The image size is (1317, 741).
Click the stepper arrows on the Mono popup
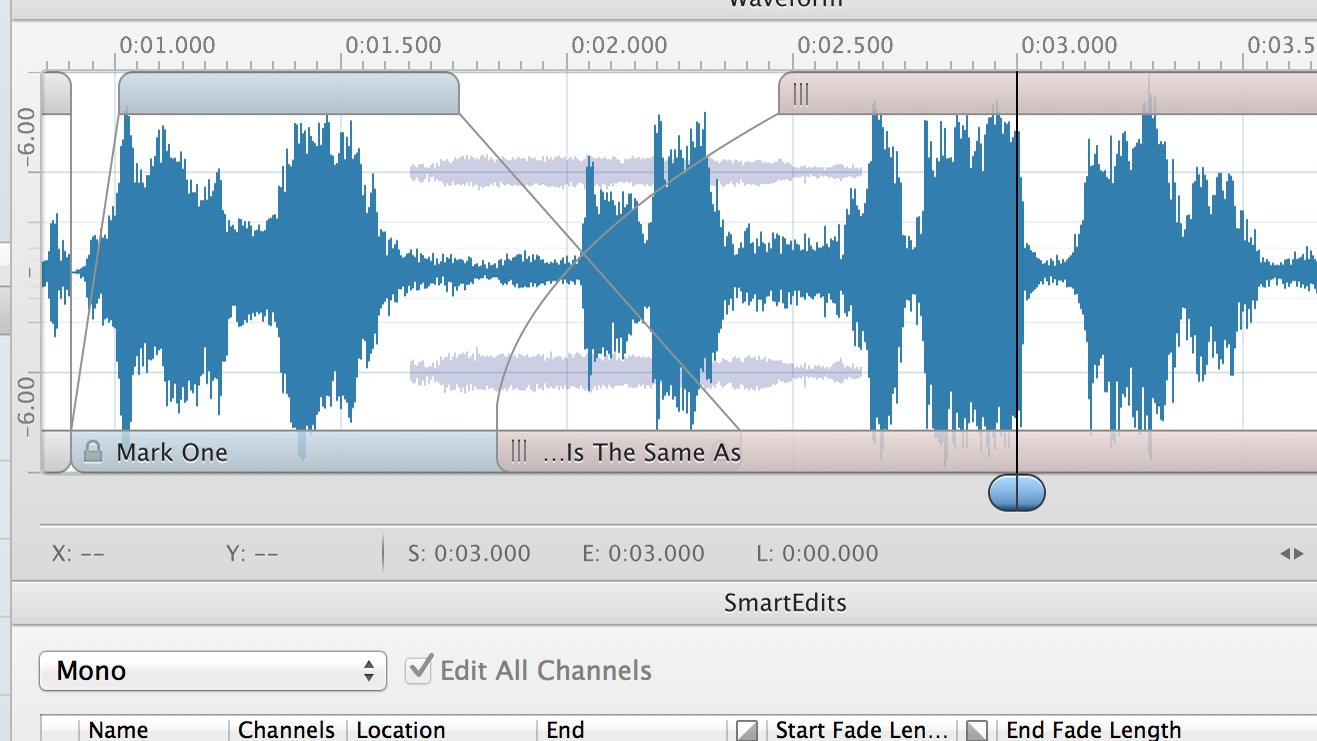point(369,671)
